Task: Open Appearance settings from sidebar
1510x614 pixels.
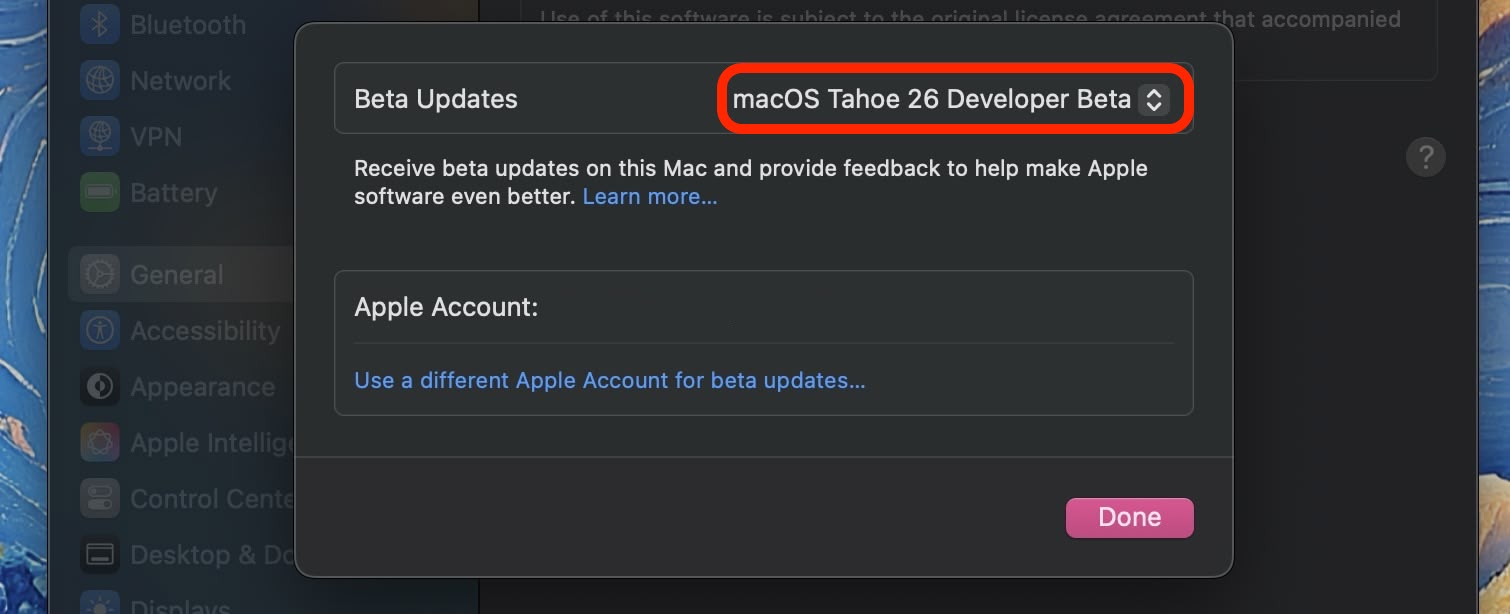Action: pyautogui.click(x=203, y=387)
